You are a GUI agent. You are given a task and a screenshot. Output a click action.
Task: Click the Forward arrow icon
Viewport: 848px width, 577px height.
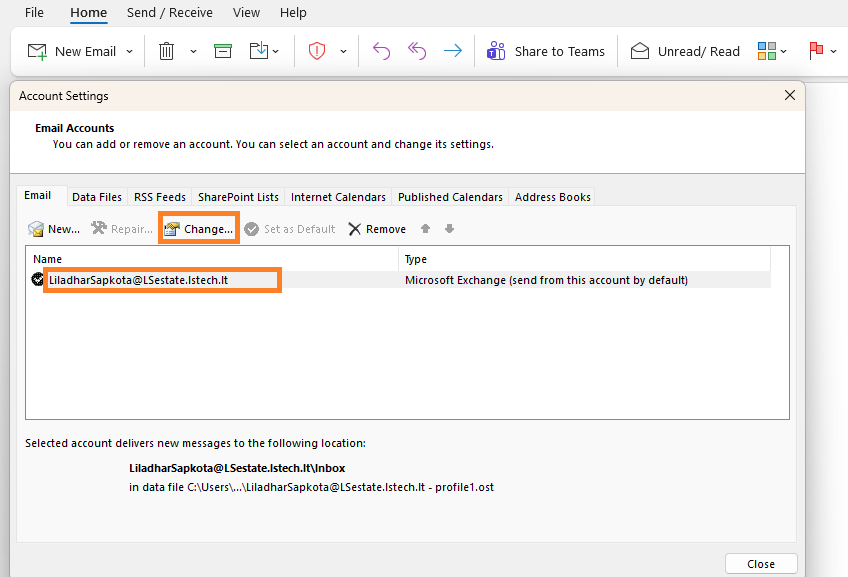(x=453, y=51)
